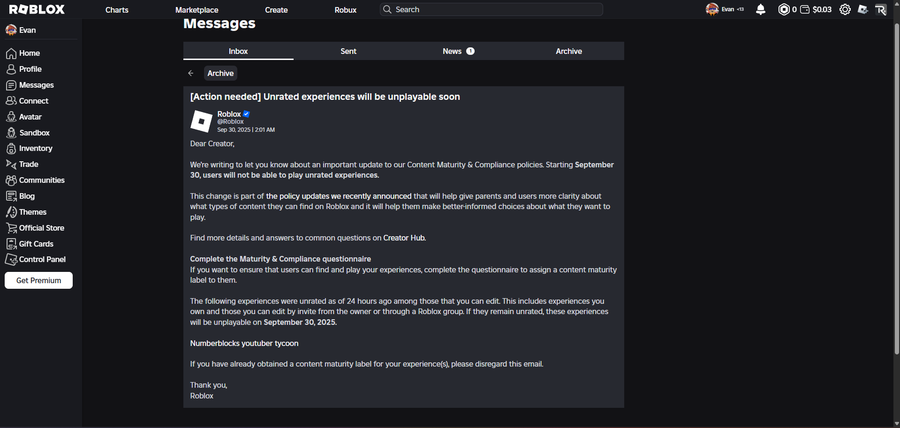
Task: Click the Roblox sender avatar
Action: (201, 122)
